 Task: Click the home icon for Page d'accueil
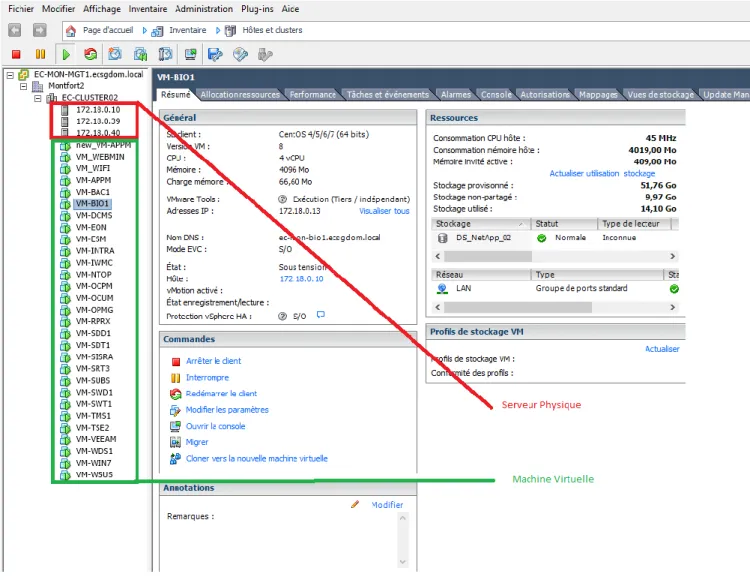click(x=71, y=31)
